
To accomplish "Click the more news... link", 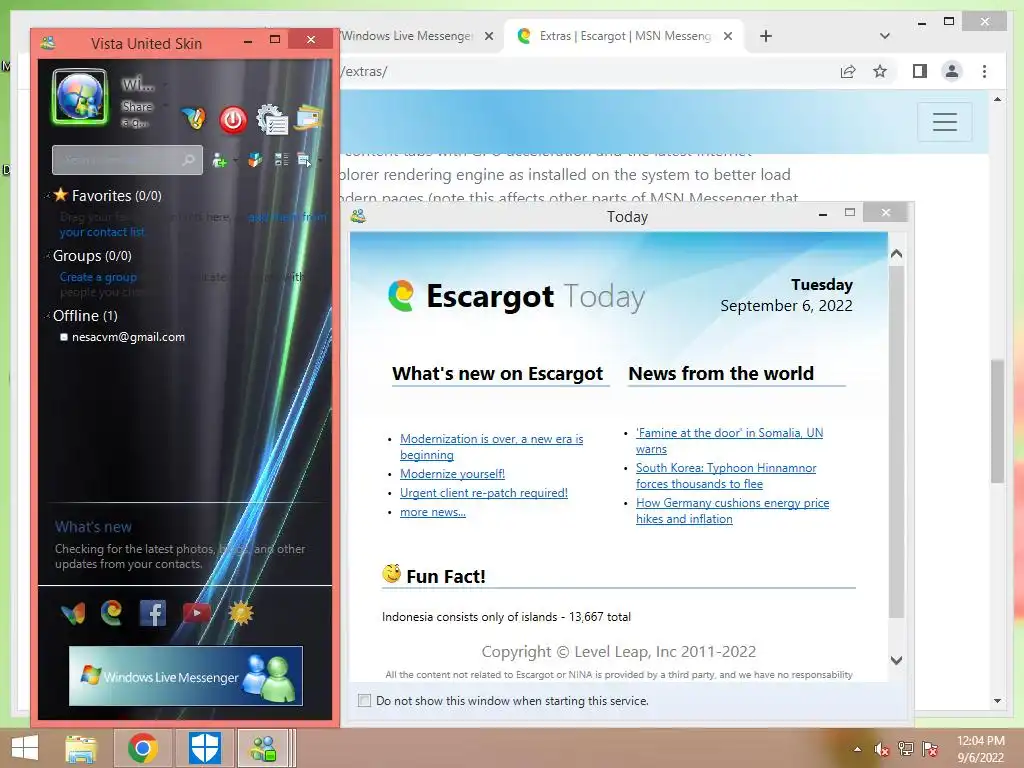I will pos(433,512).
